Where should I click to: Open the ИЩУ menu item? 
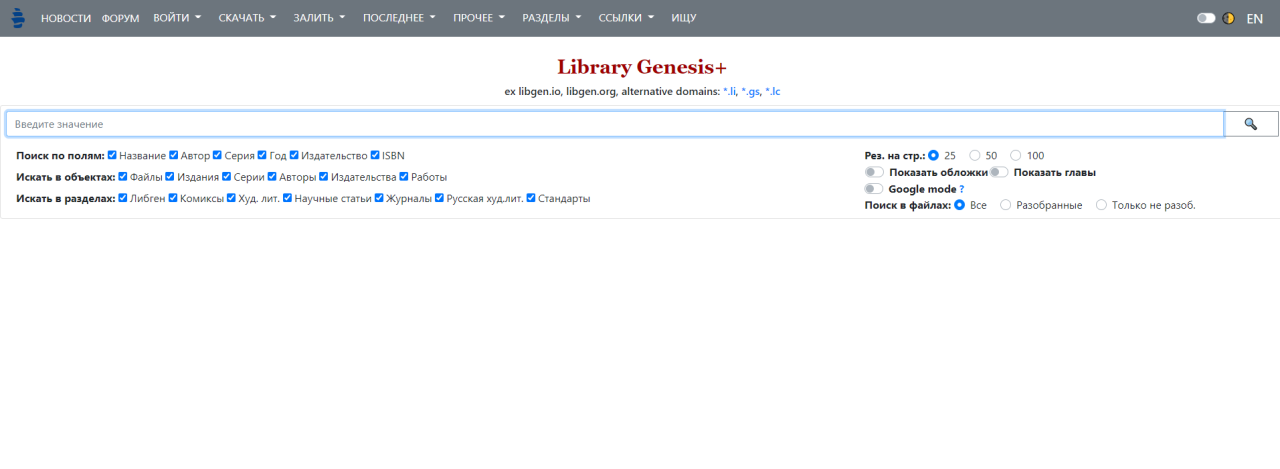click(684, 18)
